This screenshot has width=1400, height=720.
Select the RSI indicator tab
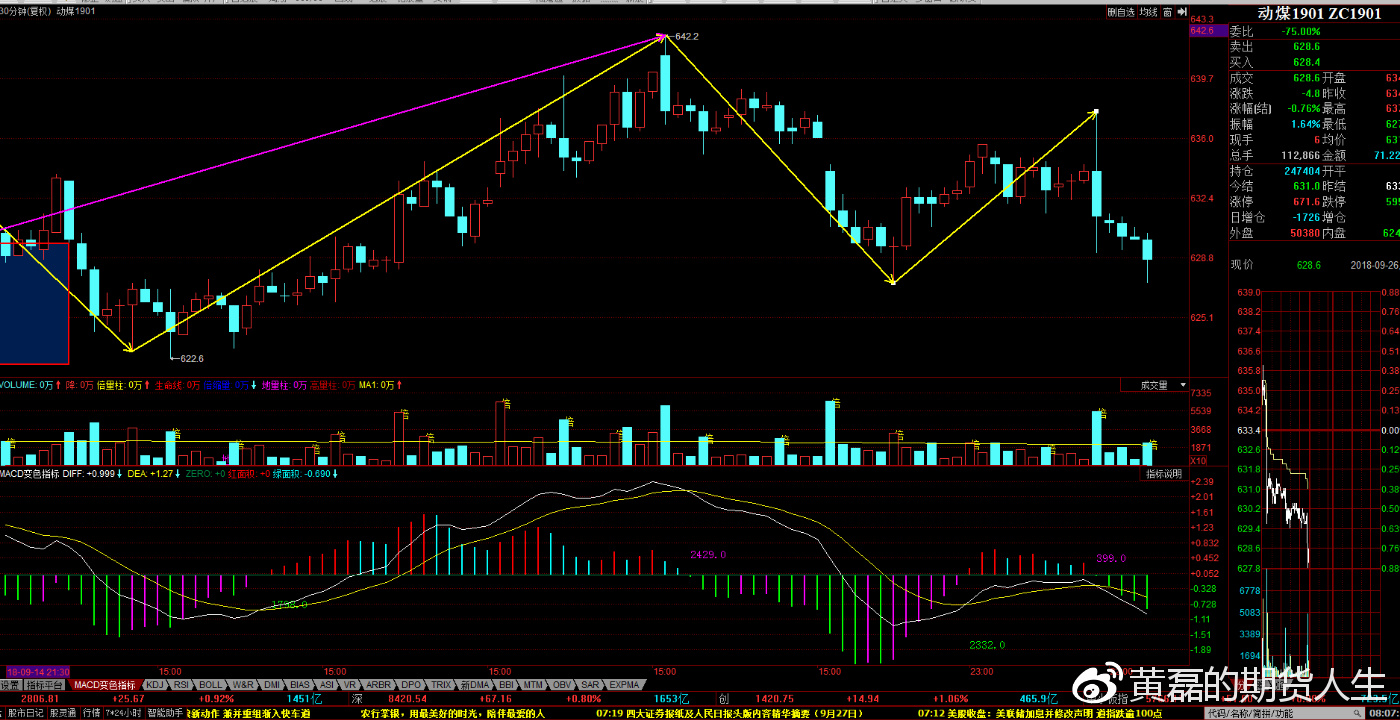pyautogui.click(x=181, y=685)
